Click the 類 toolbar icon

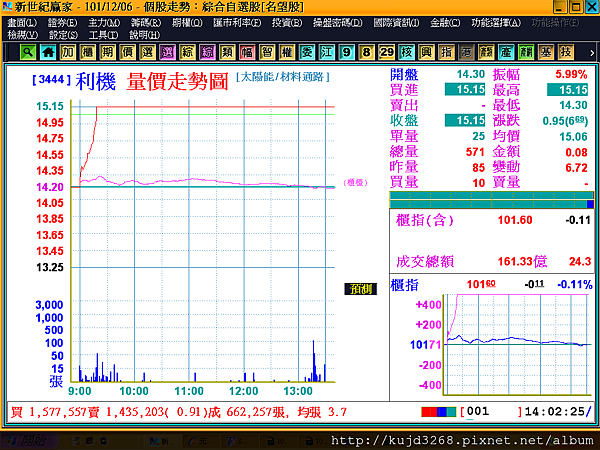(227, 52)
